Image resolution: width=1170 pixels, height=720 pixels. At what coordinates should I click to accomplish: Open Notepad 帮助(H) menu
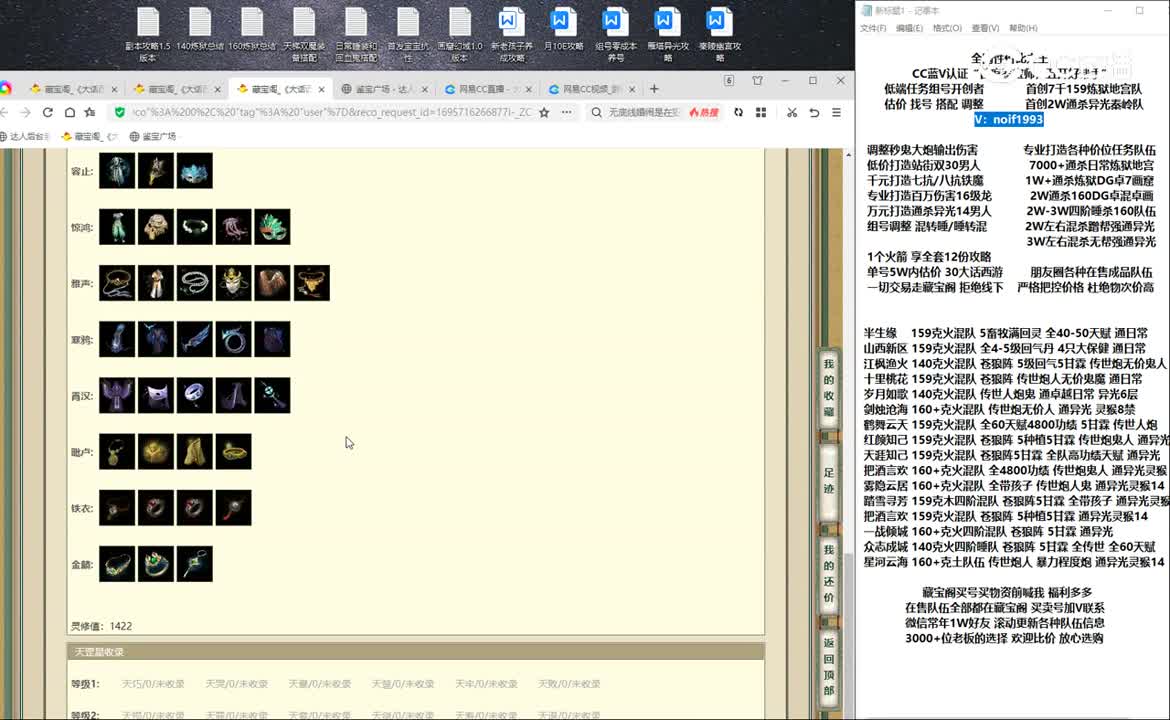[x=1023, y=28]
